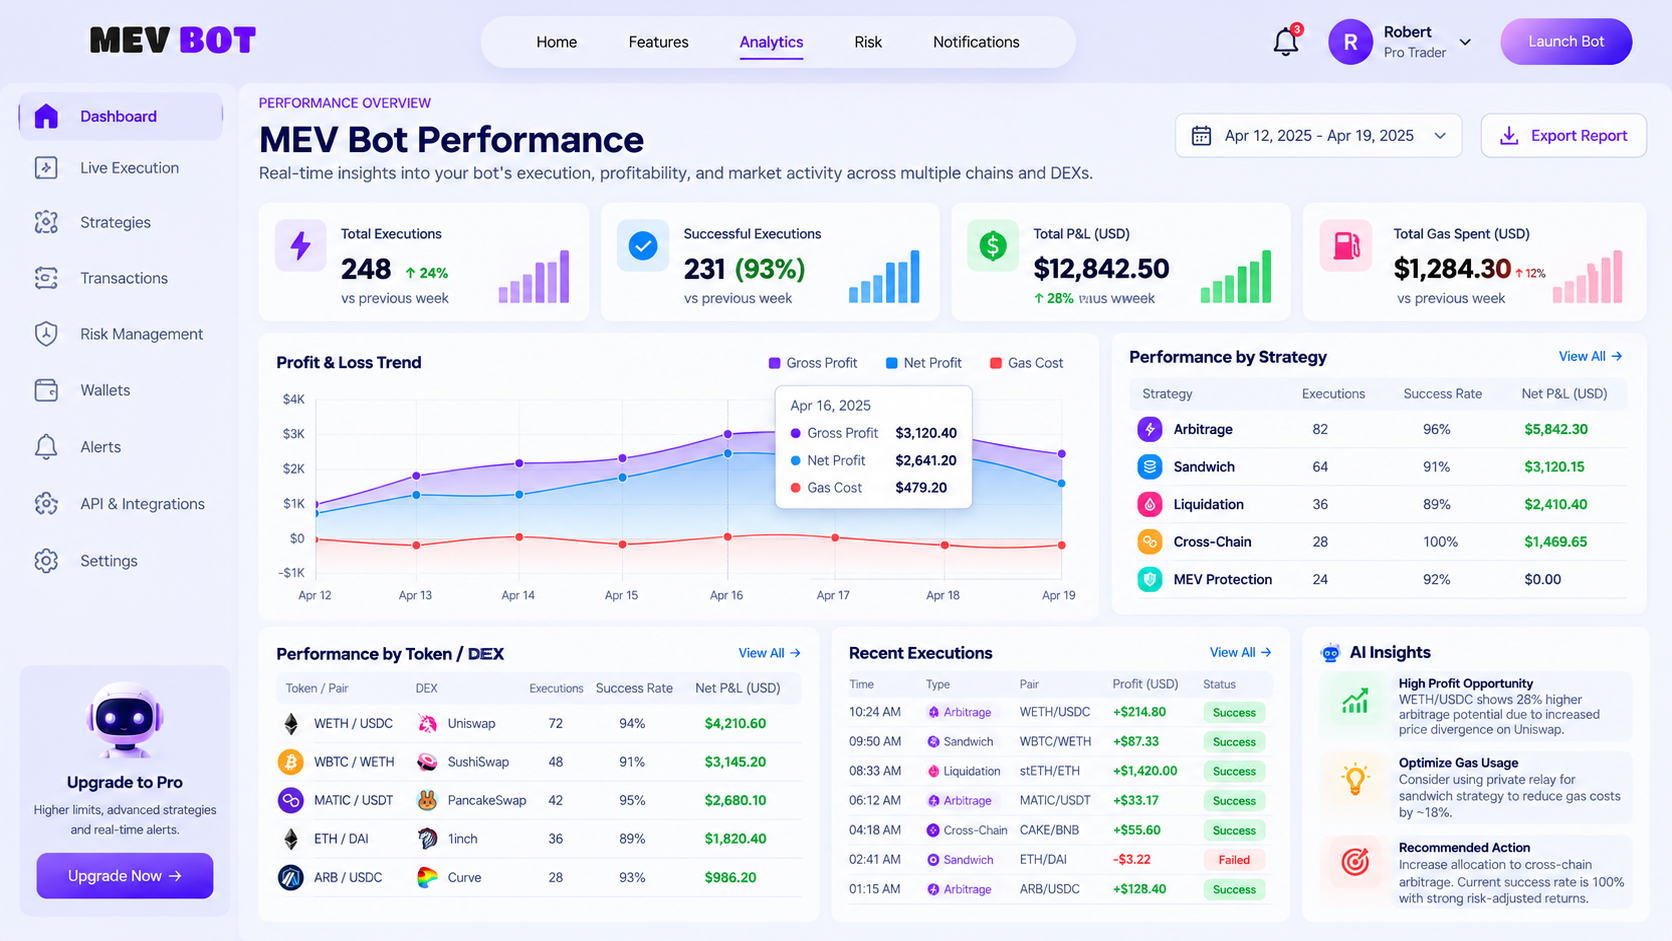The width and height of the screenshot is (1672, 941).
Task: Switch to the Features tab
Action: [x=658, y=42]
